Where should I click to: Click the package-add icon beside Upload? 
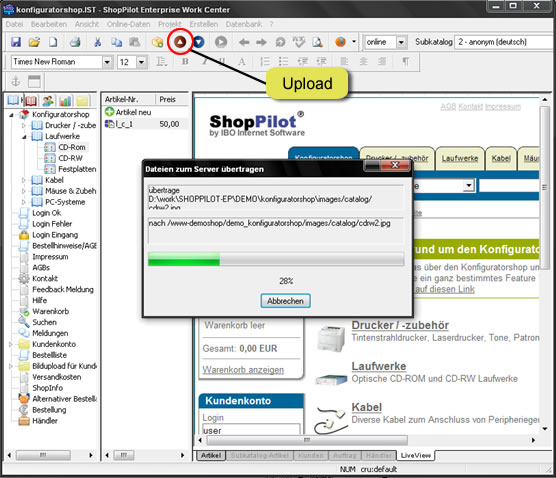[x=157, y=42]
